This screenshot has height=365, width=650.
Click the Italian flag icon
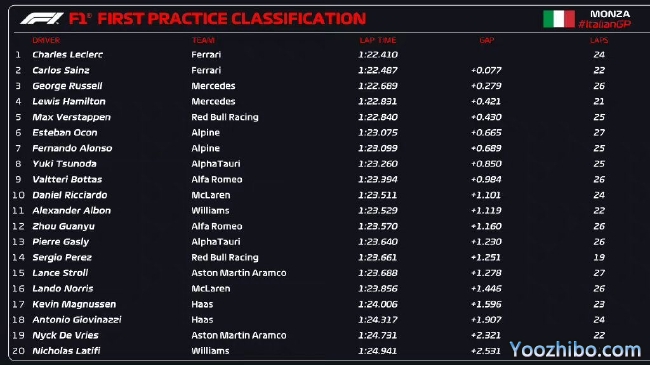pyautogui.click(x=559, y=19)
